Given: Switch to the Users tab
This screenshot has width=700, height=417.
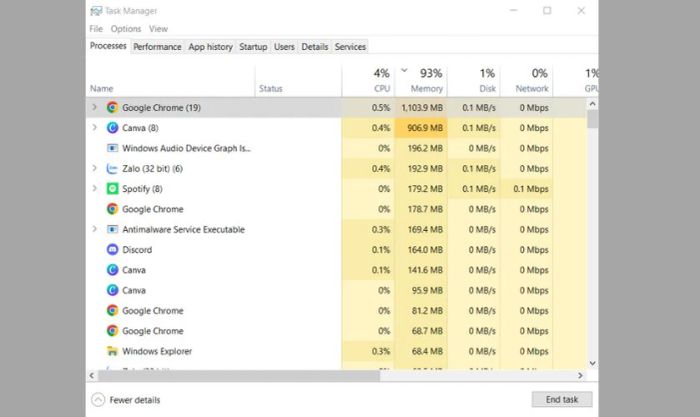Looking at the screenshot, I should click(284, 47).
